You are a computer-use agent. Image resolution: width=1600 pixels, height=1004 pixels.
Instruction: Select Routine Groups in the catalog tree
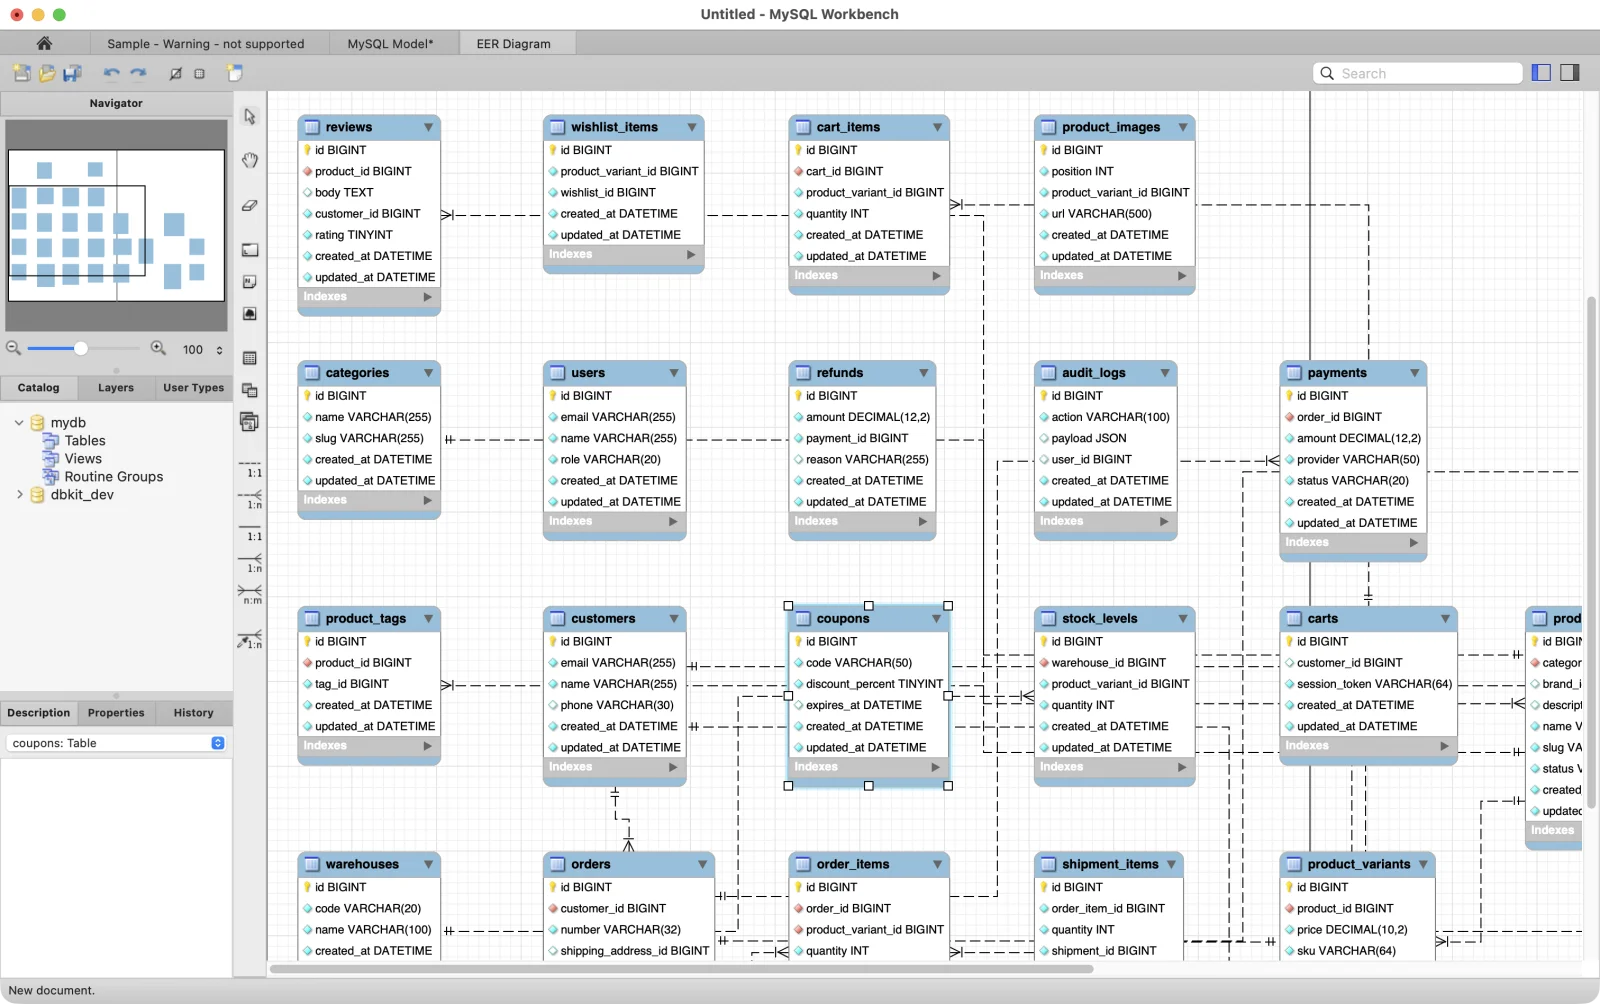click(113, 477)
